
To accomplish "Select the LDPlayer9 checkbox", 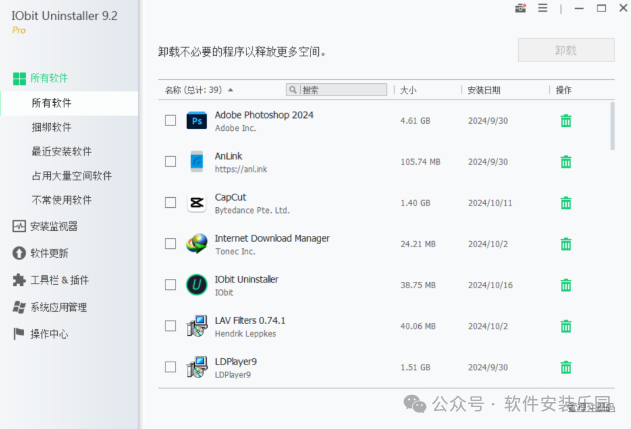I will pyautogui.click(x=171, y=367).
